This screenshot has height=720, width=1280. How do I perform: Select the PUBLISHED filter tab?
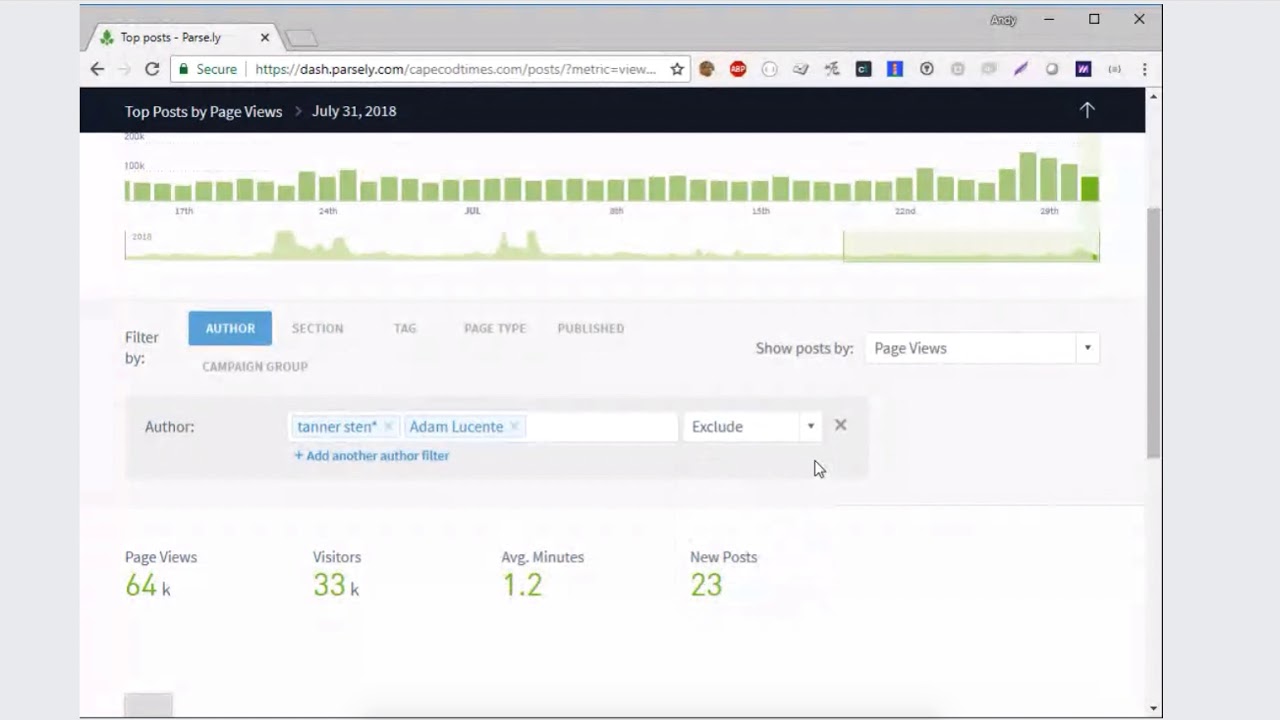click(591, 328)
